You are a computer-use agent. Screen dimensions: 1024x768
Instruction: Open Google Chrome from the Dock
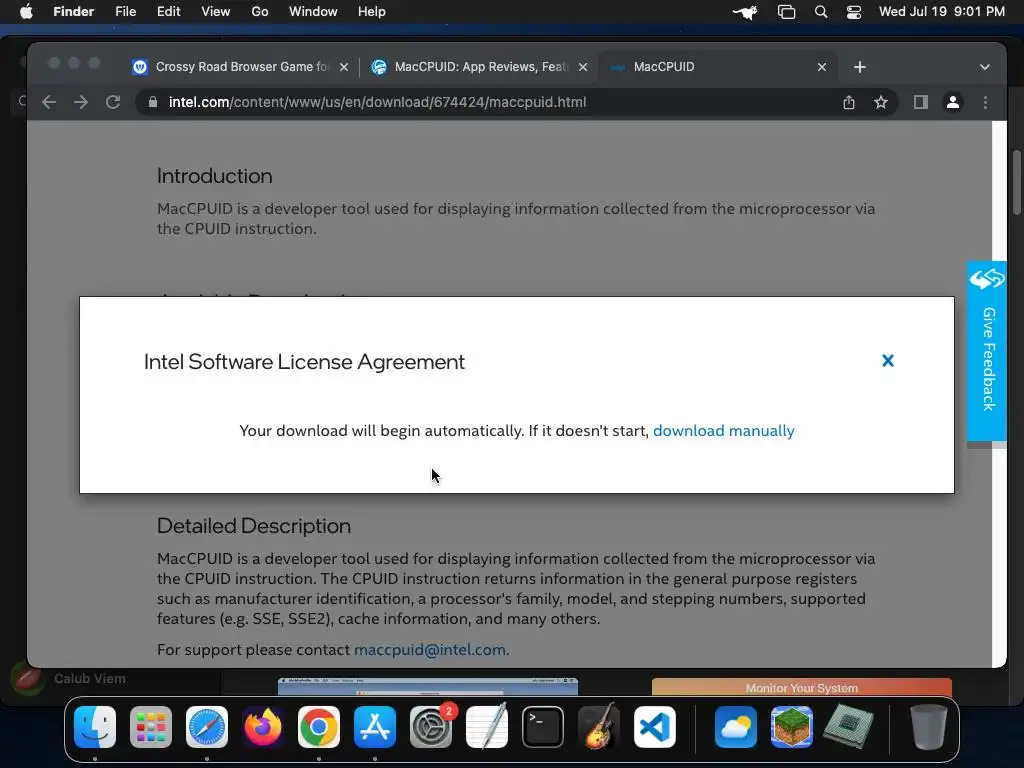pyautogui.click(x=319, y=727)
